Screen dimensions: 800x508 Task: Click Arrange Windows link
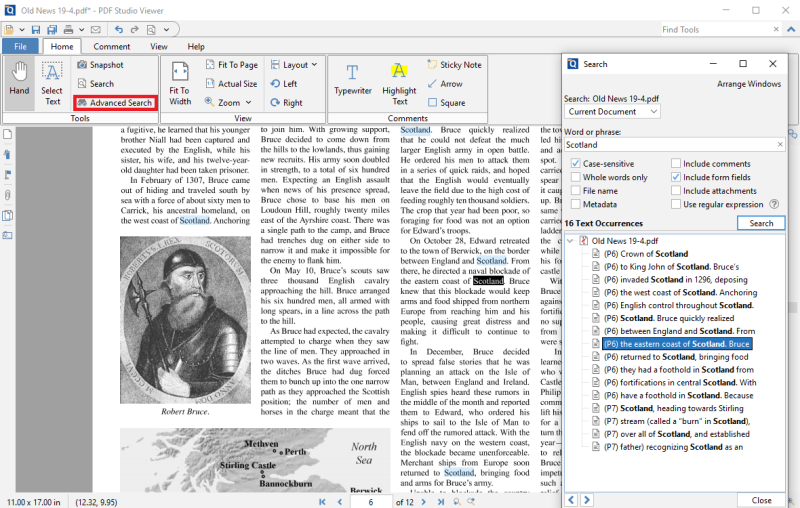(748, 84)
